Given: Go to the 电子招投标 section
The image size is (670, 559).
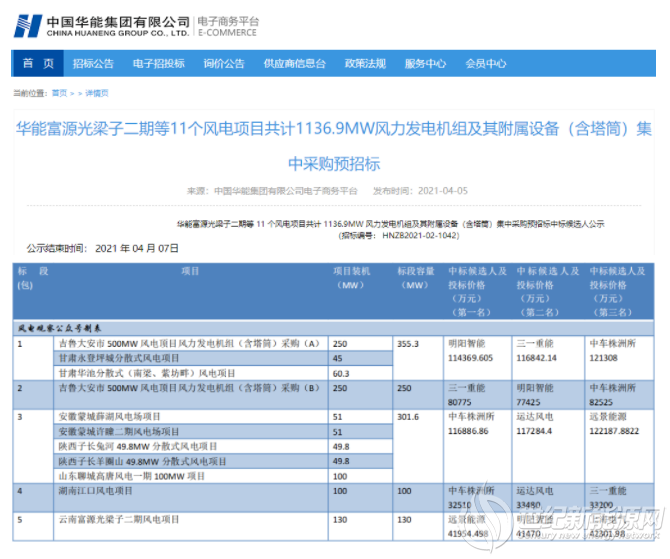Looking at the screenshot, I should (159, 64).
